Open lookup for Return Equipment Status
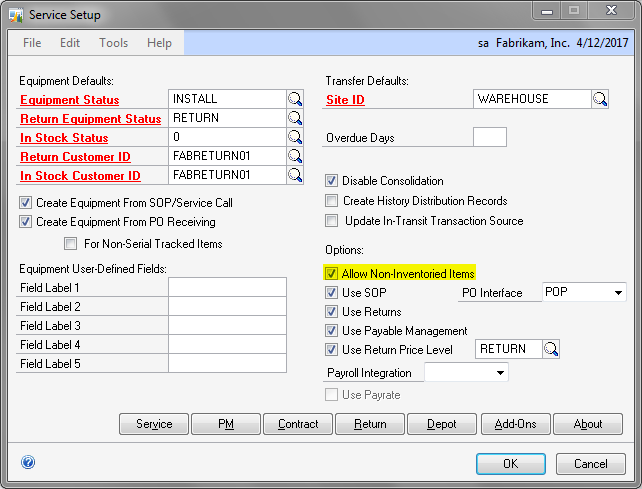 tap(295, 118)
